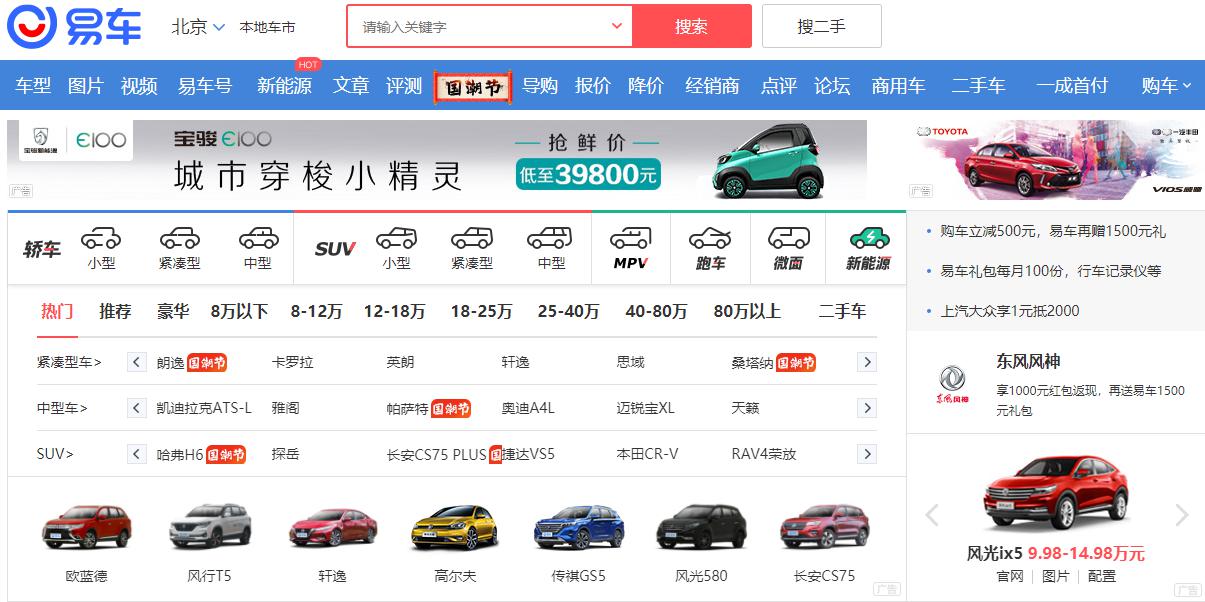Select the 轿车 中型 car icon
This screenshot has width=1205, height=602.
click(x=258, y=238)
